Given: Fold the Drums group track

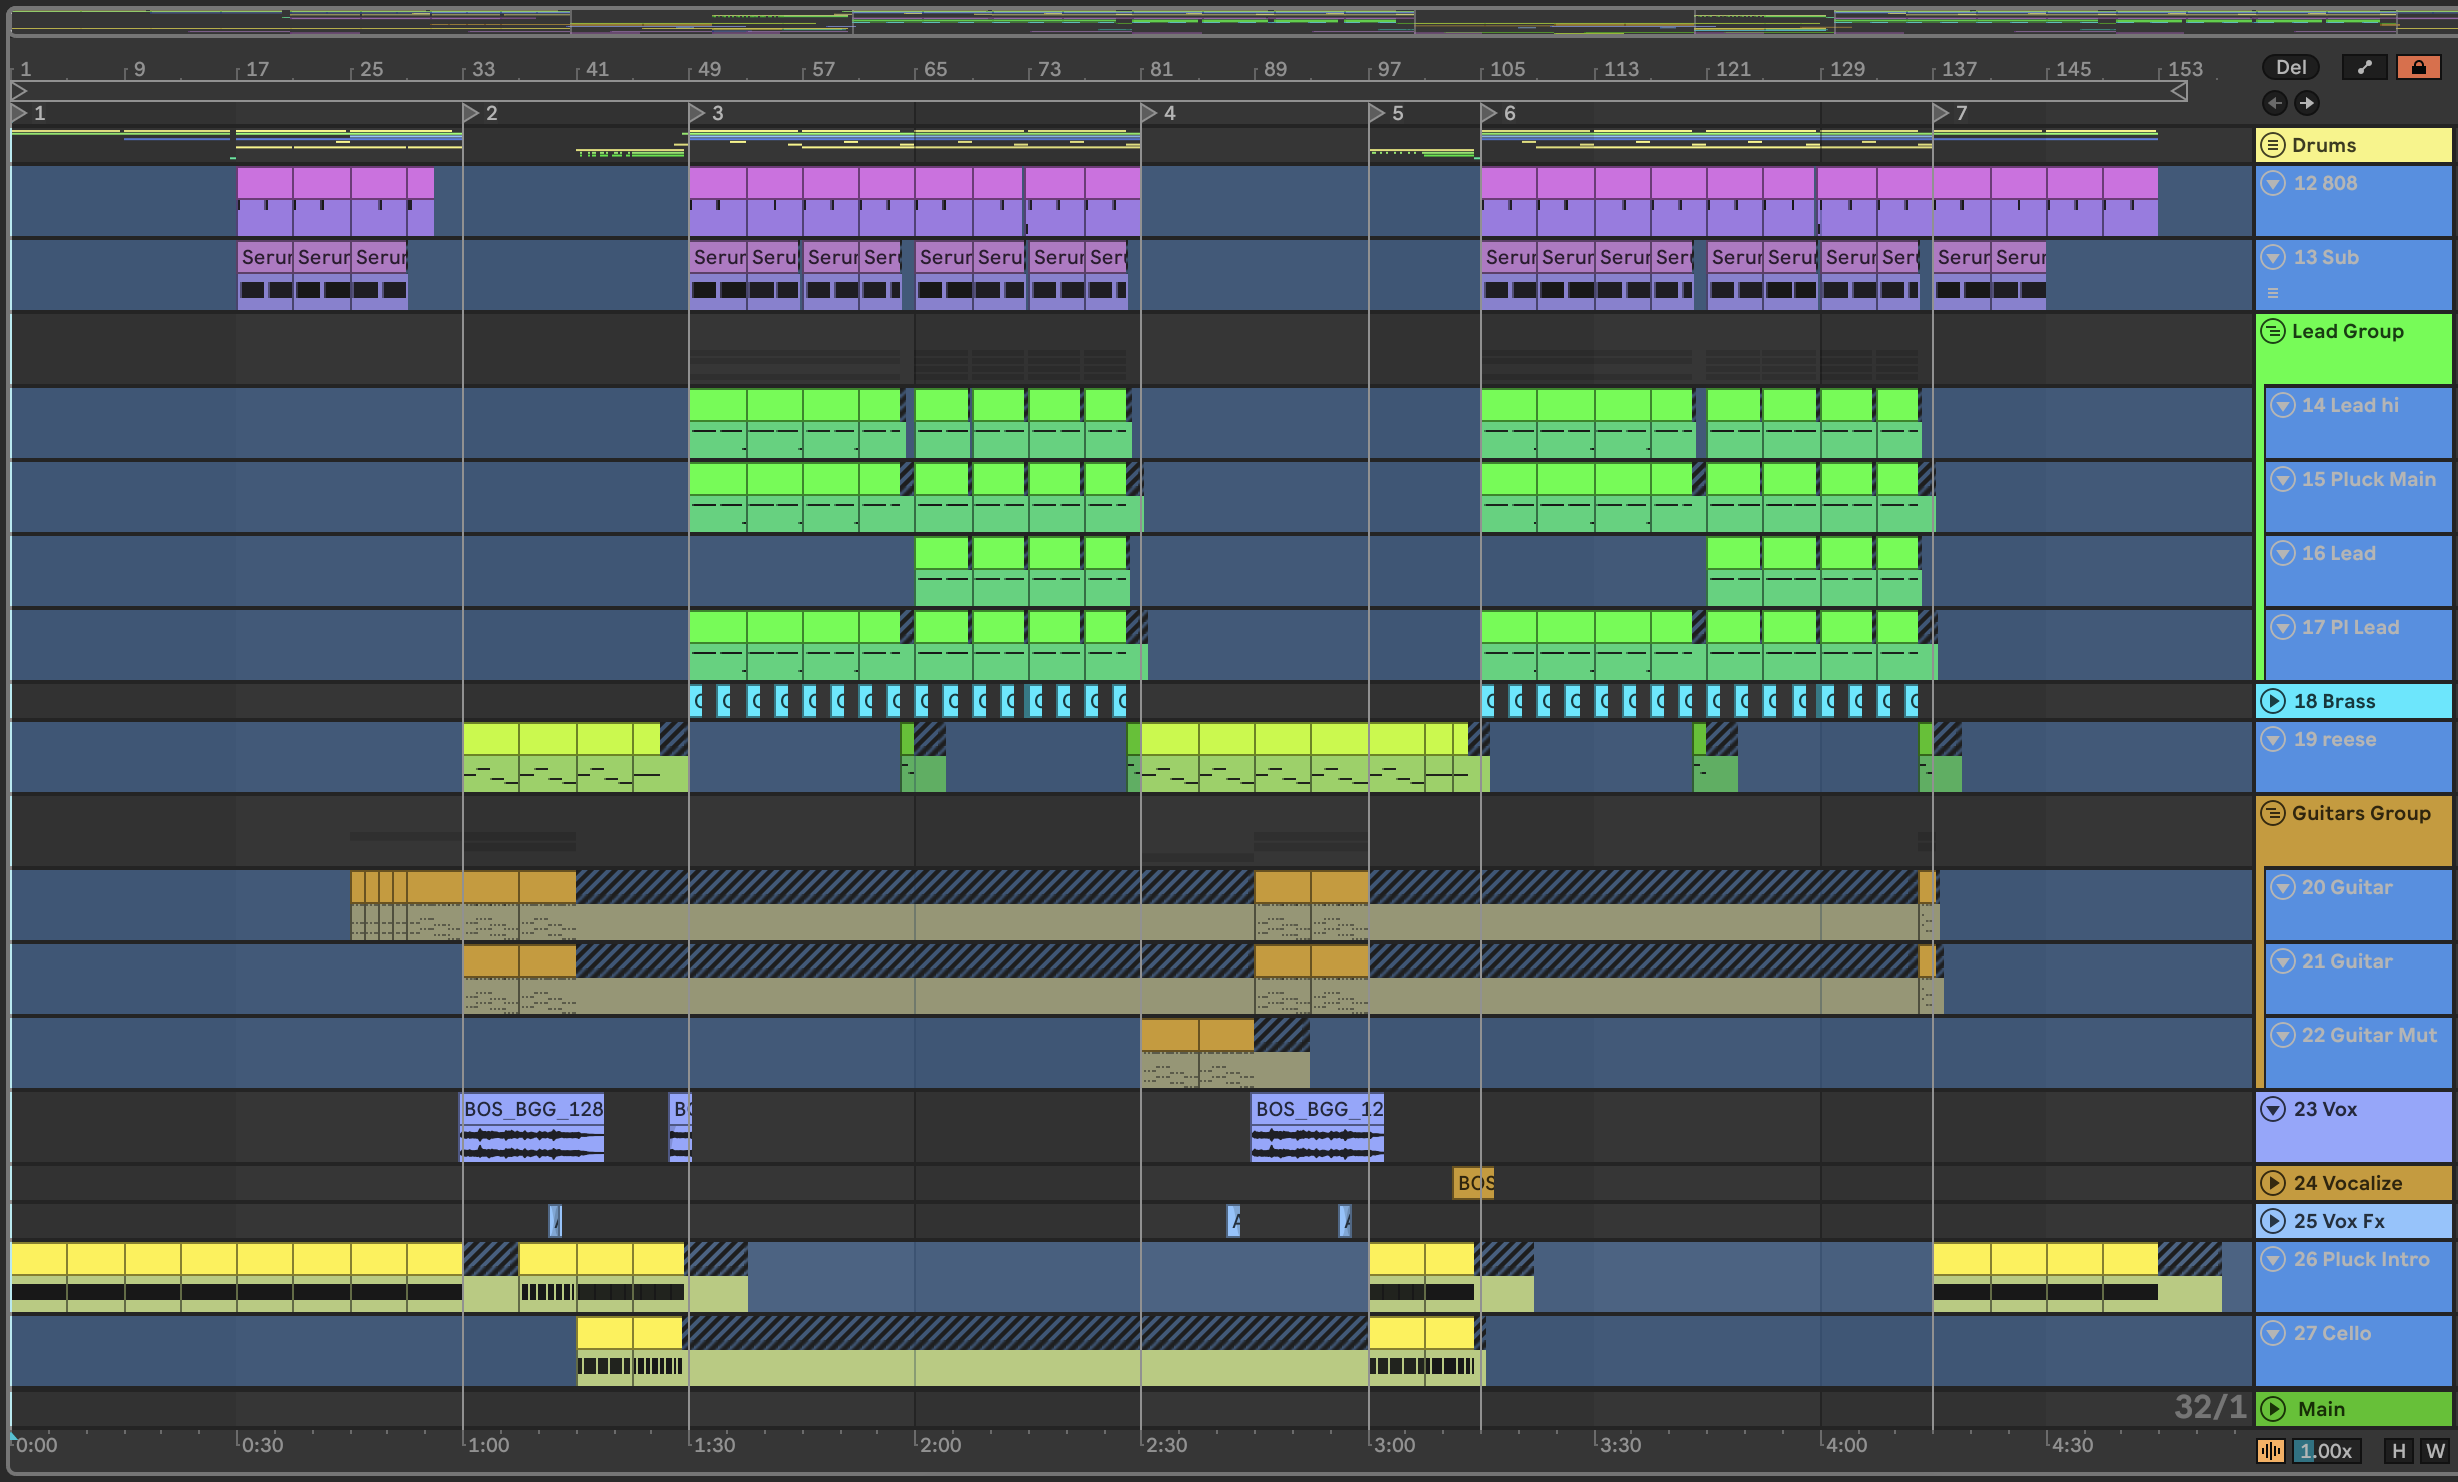Looking at the screenshot, I should [2272, 145].
